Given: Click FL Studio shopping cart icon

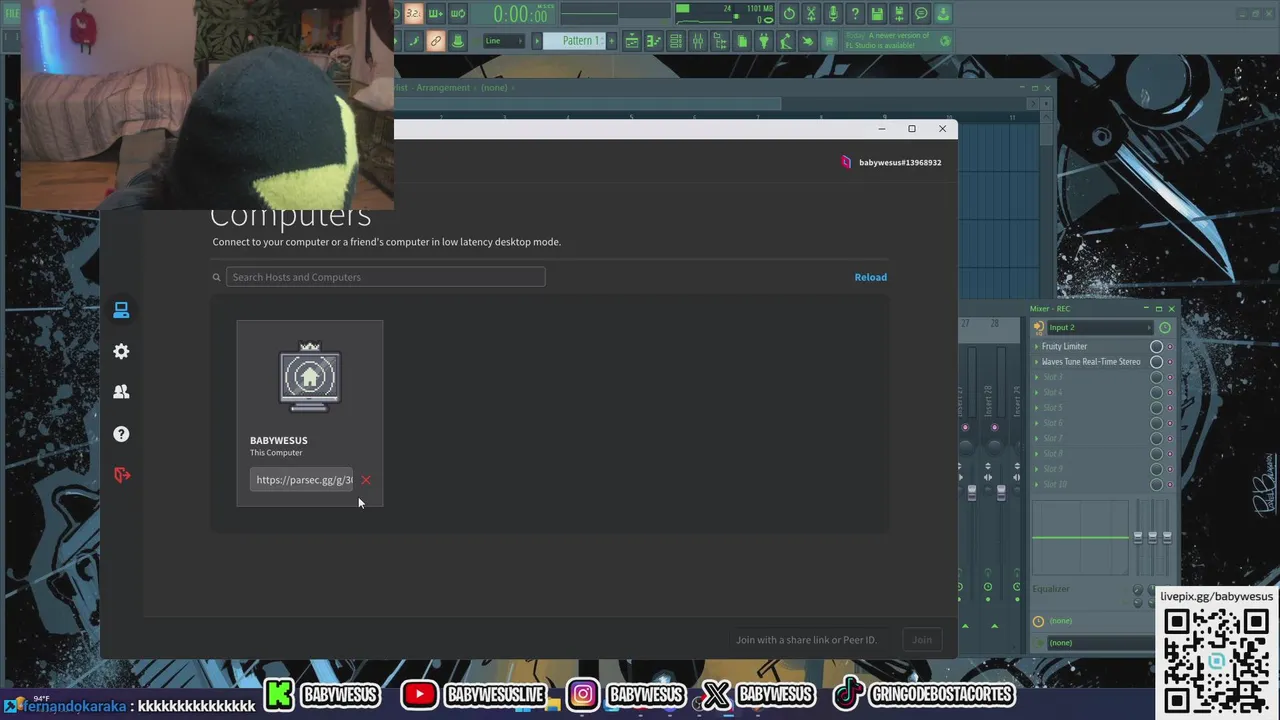Looking at the screenshot, I should pos(829,41).
